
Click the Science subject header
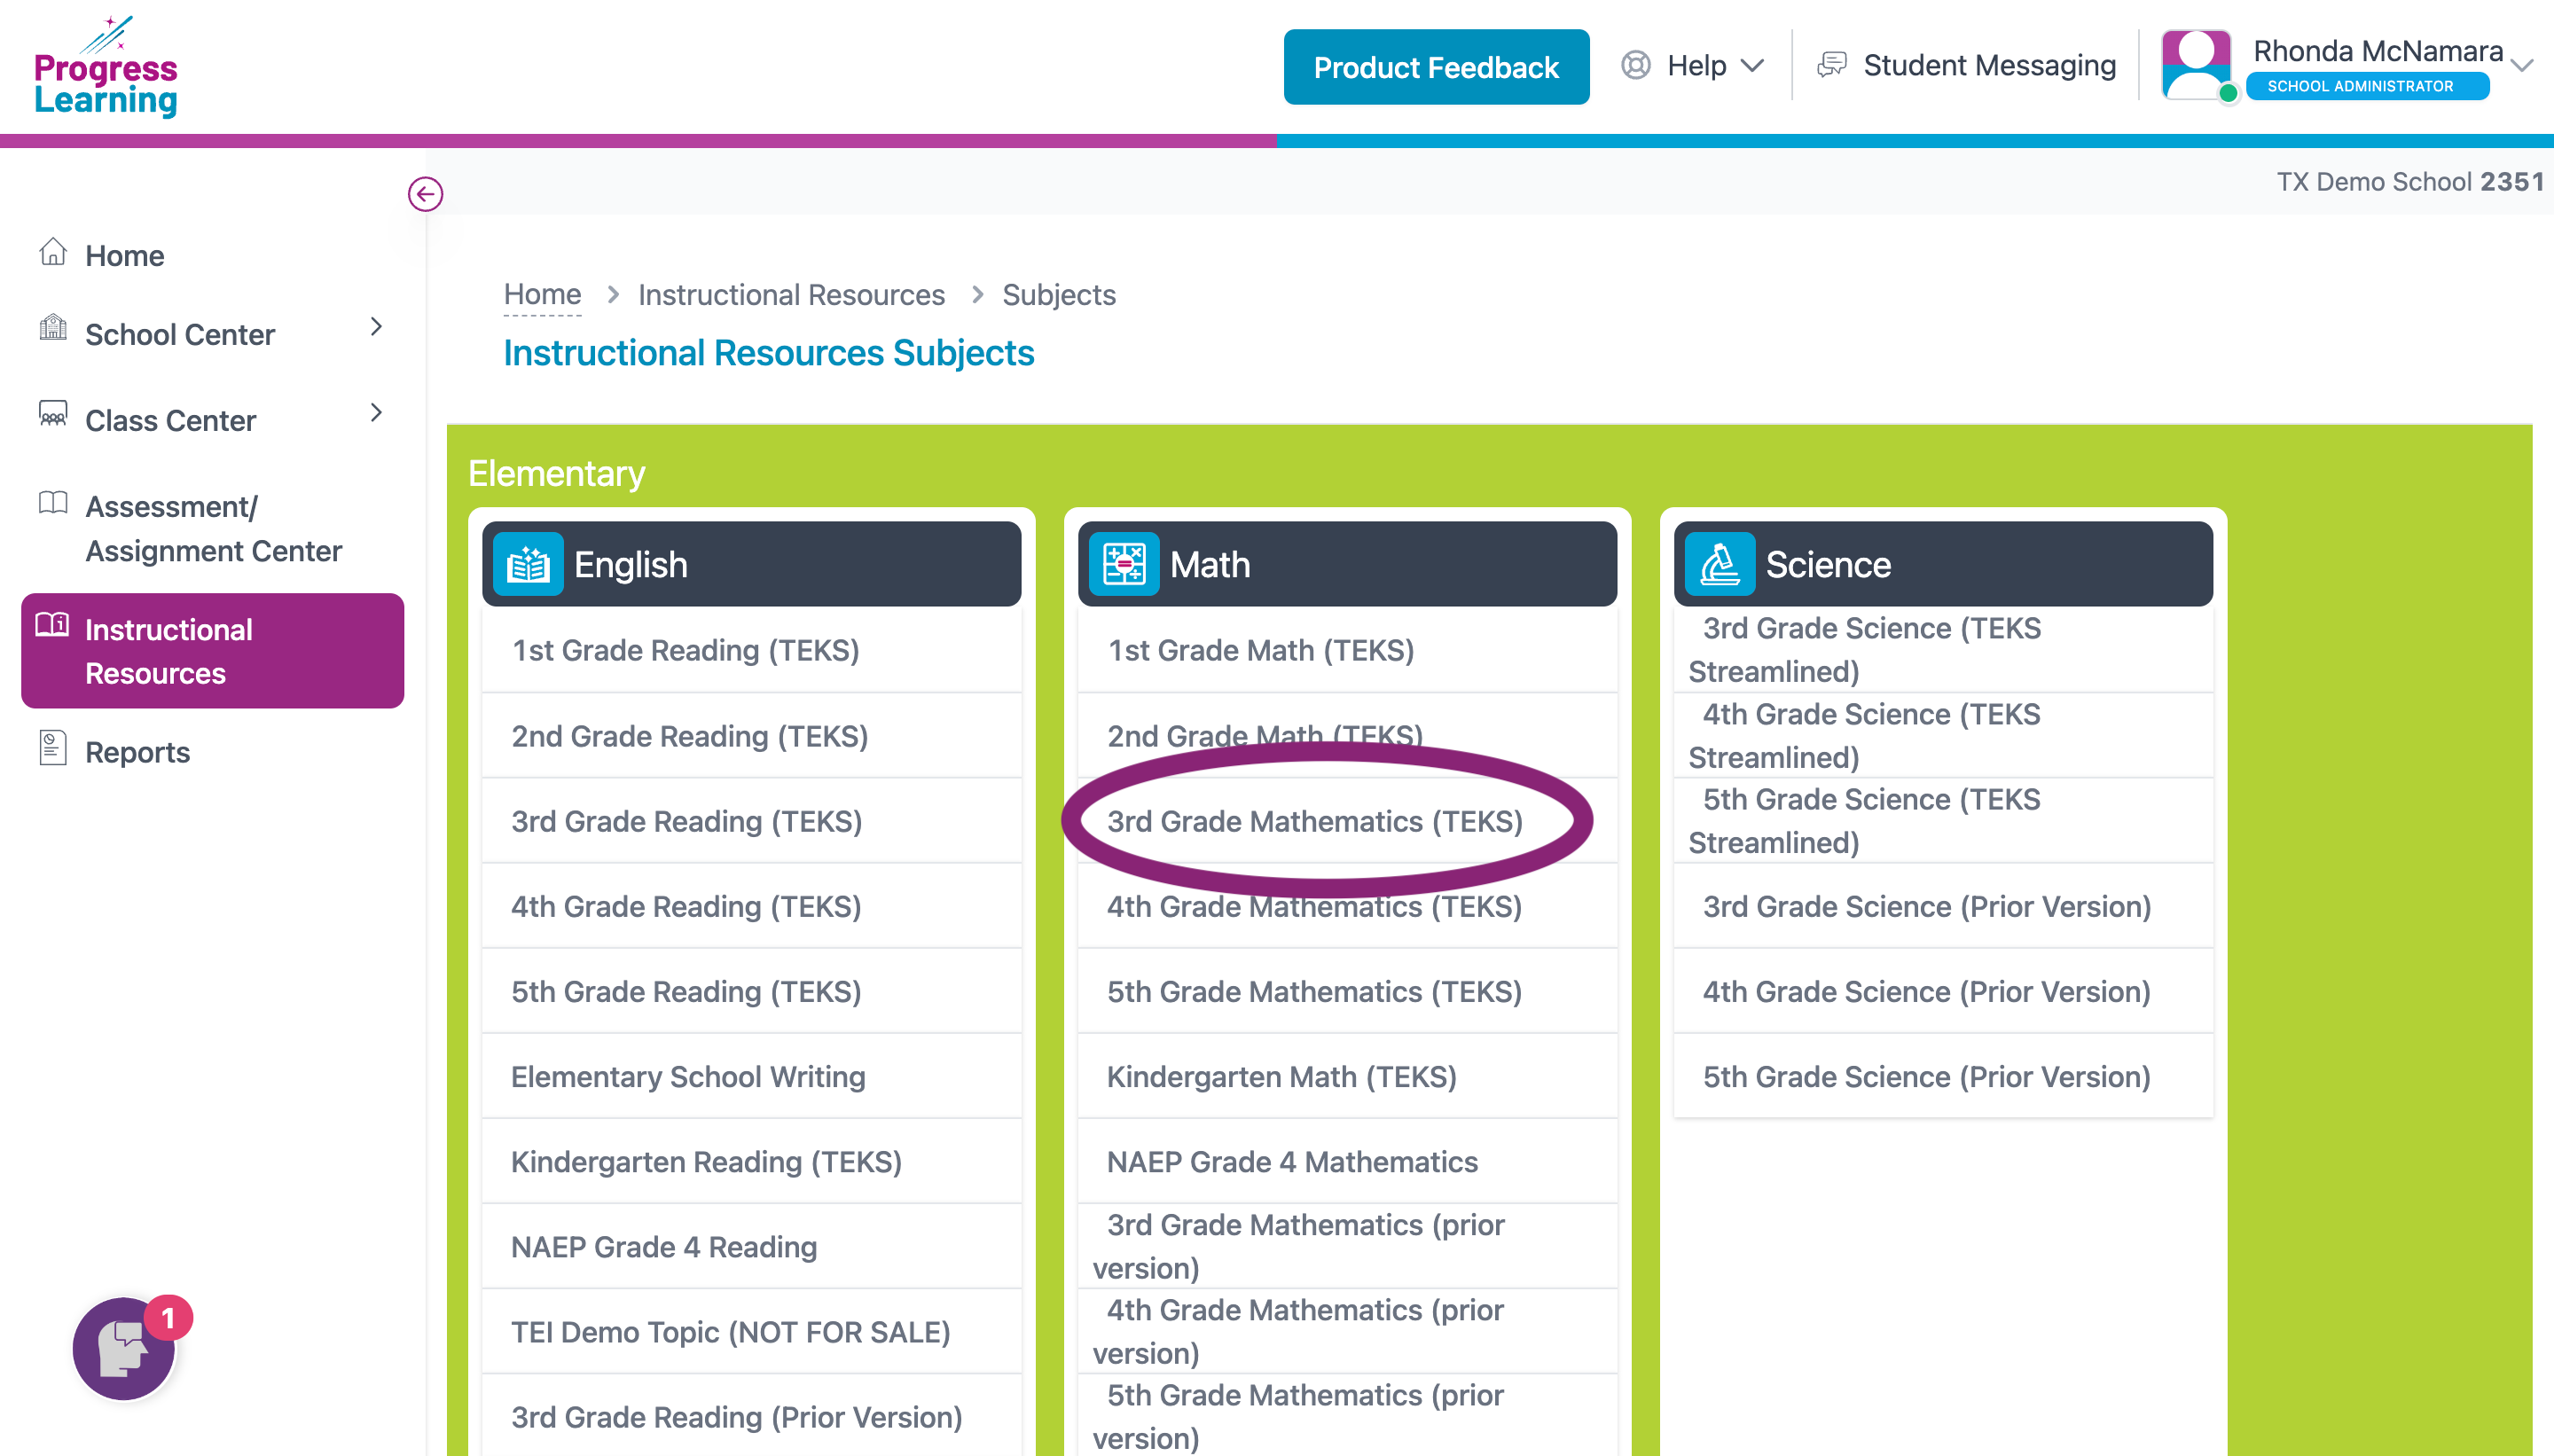tap(1943, 564)
